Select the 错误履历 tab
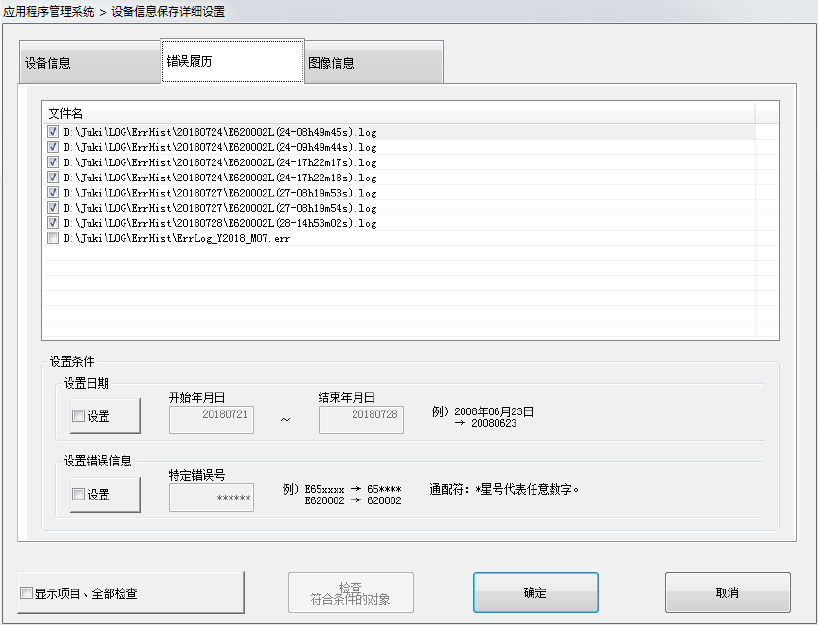This screenshot has height=625, width=818. pyautogui.click(x=232, y=61)
